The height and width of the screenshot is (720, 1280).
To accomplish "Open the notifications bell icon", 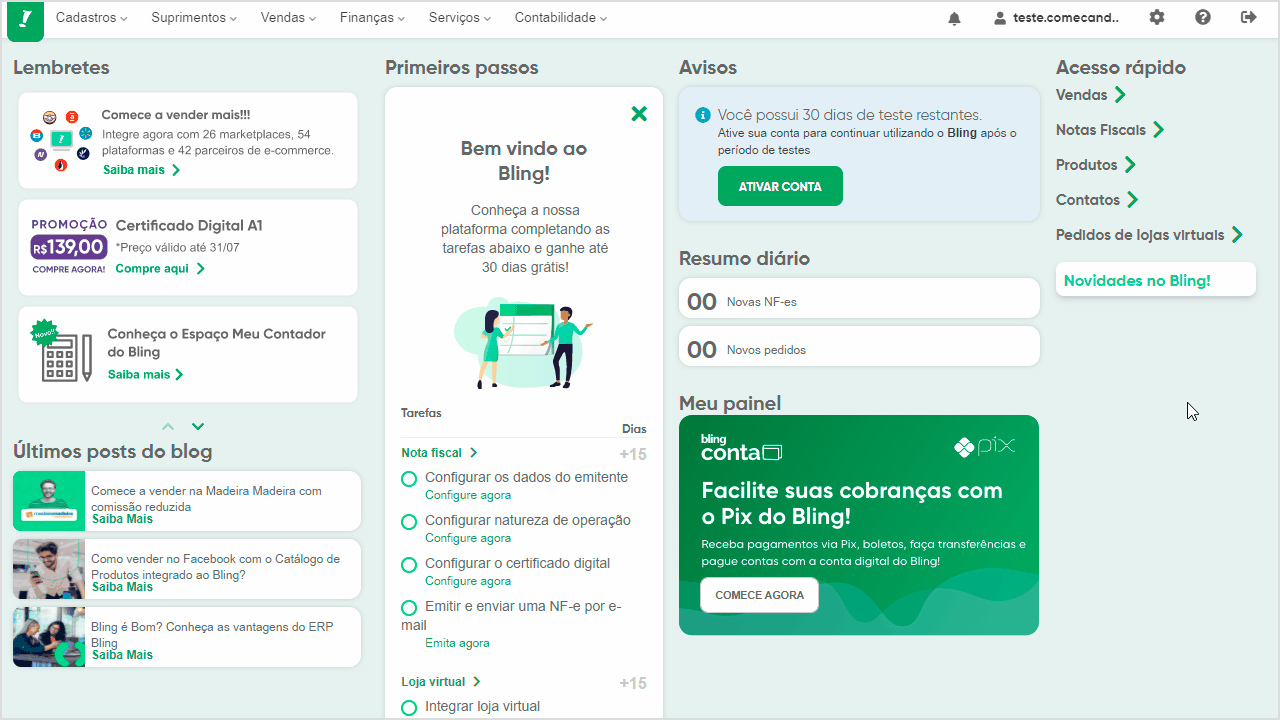I will (x=954, y=18).
